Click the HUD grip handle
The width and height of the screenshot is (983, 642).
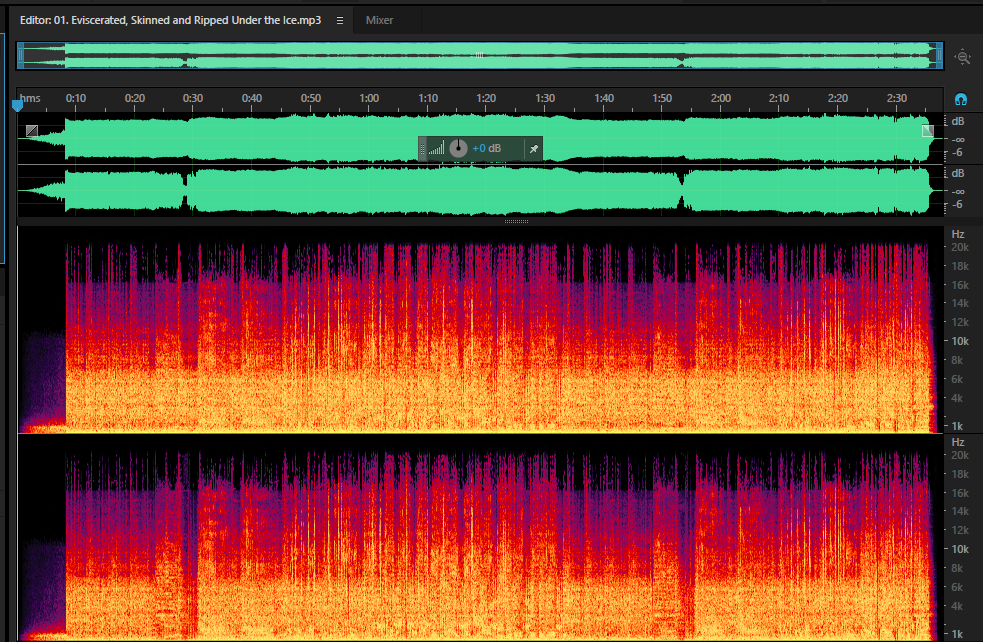click(423, 149)
